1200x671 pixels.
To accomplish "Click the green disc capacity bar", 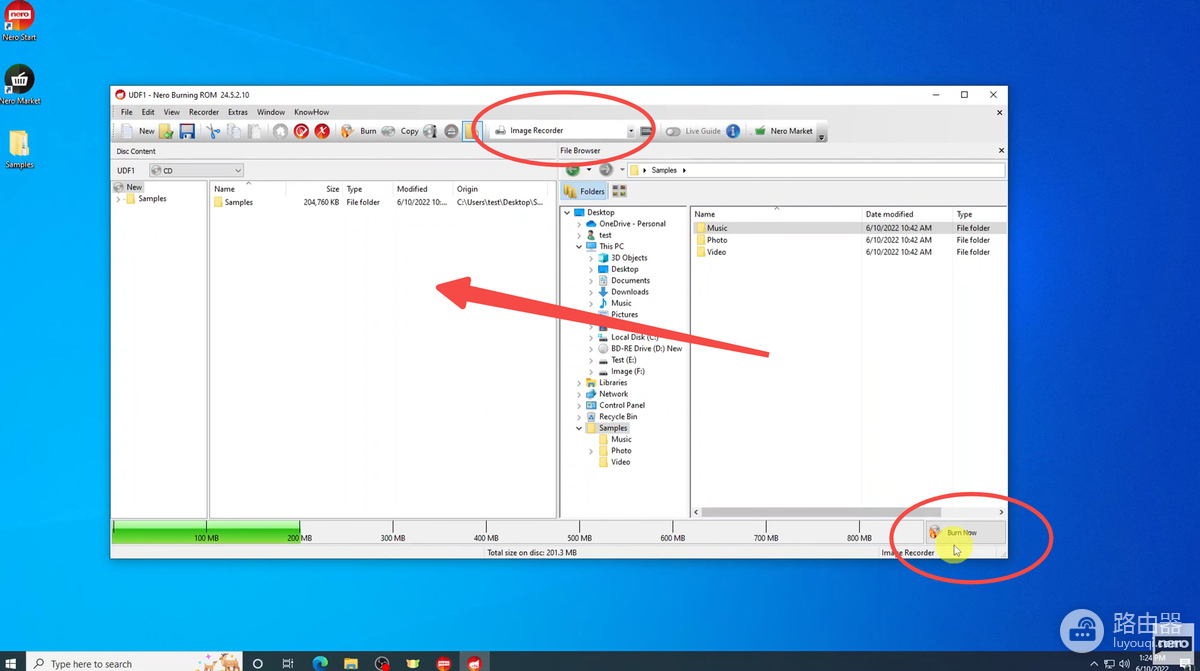I will click(x=206, y=531).
